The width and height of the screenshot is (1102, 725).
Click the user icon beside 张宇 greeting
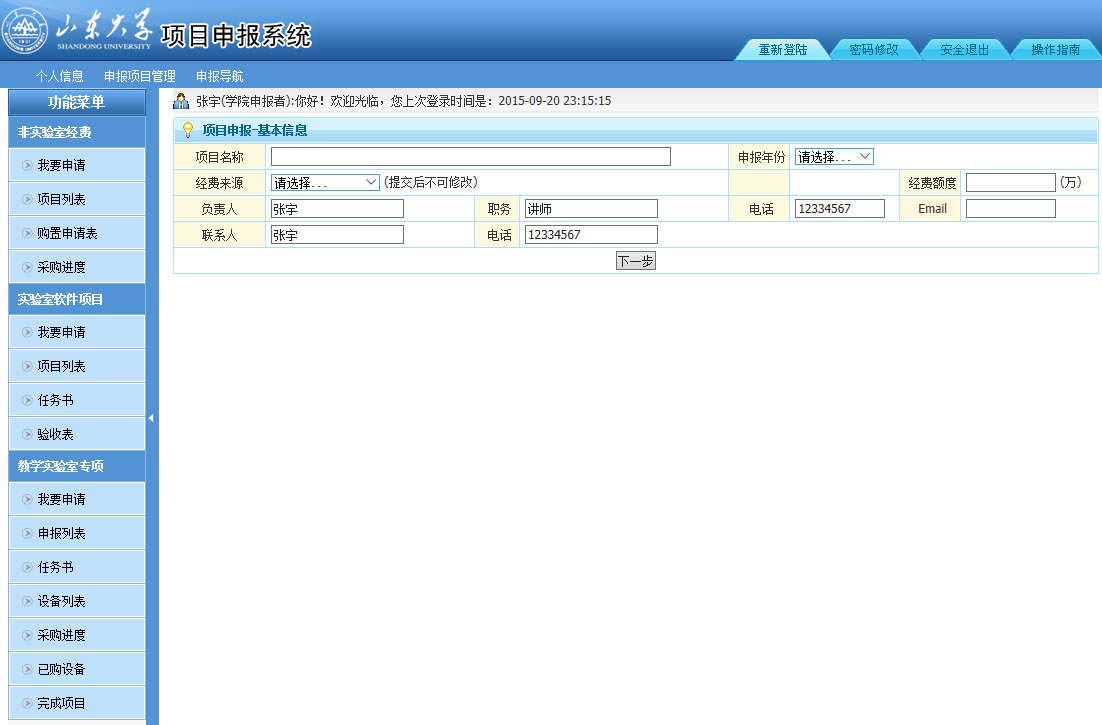click(181, 99)
